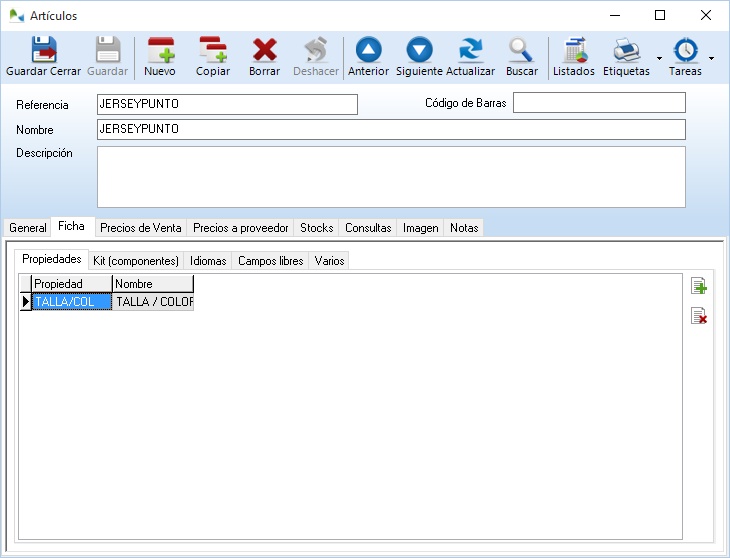The image size is (730, 558).
Task: Open the Stocks tab
Action: pyautogui.click(x=316, y=228)
